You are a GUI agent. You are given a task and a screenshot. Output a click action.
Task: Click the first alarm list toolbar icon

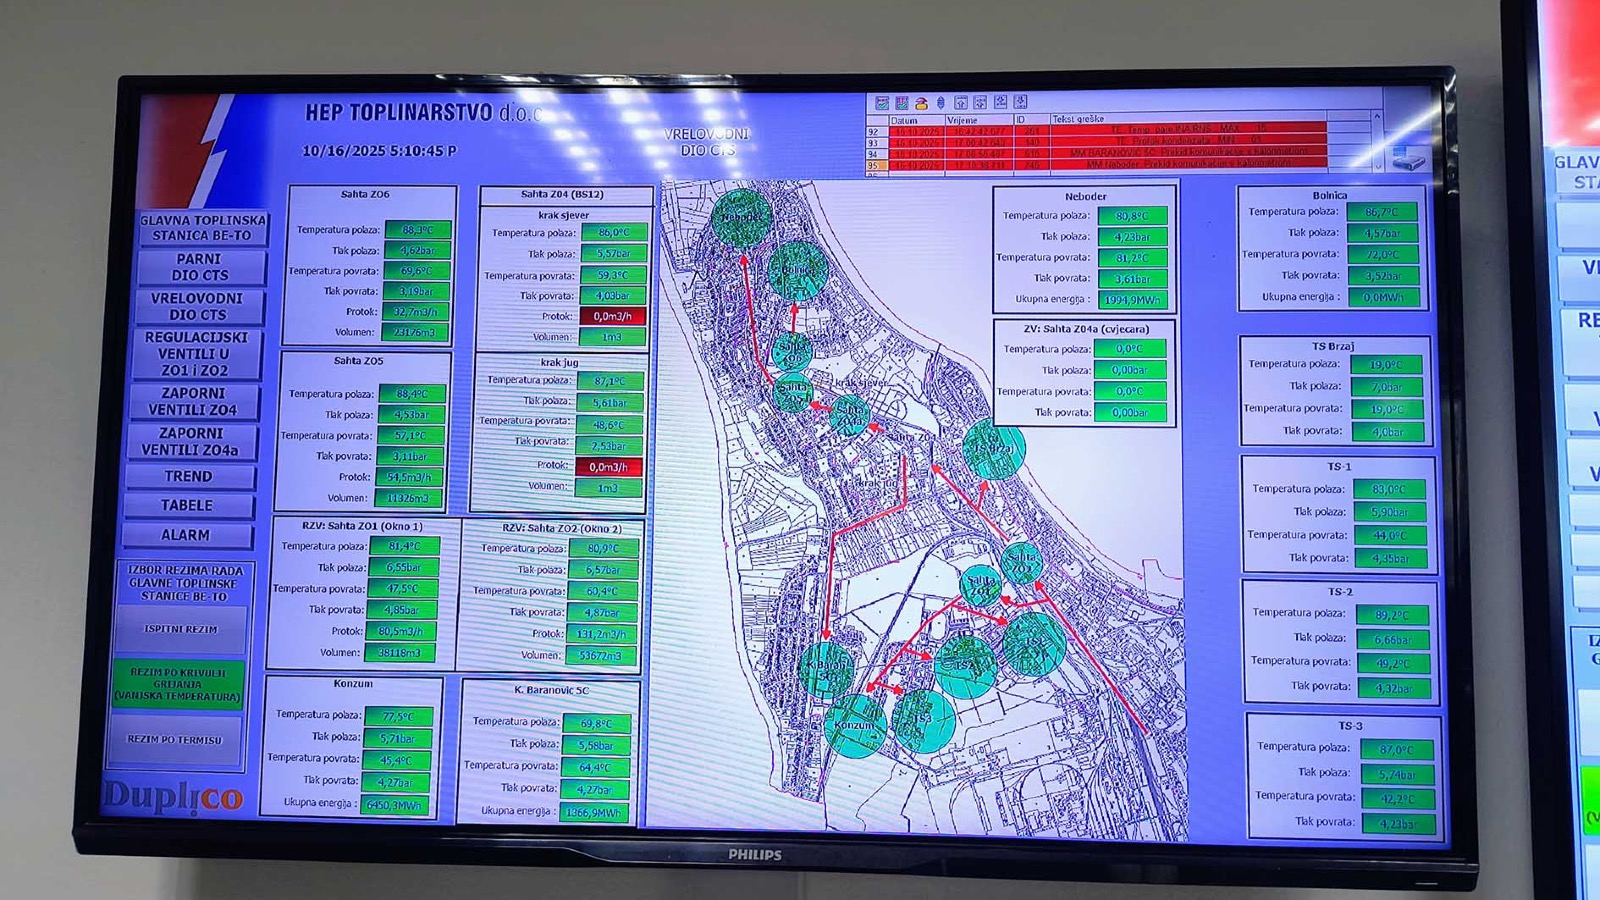tap(882, 103)
